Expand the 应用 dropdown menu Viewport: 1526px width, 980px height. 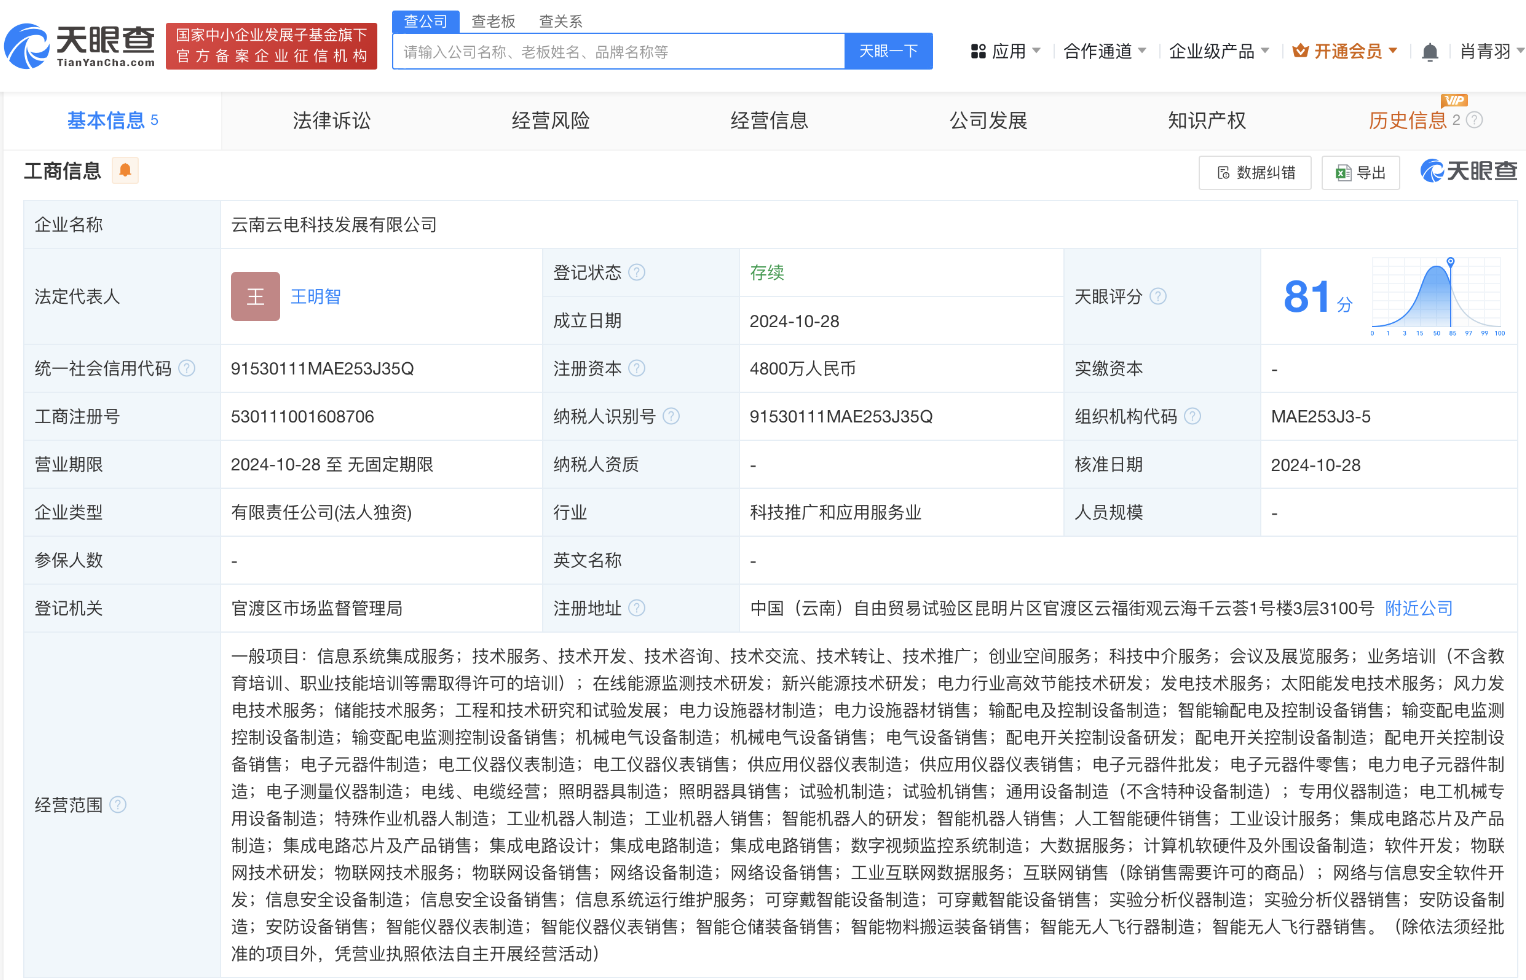(x=1006, y=51)
